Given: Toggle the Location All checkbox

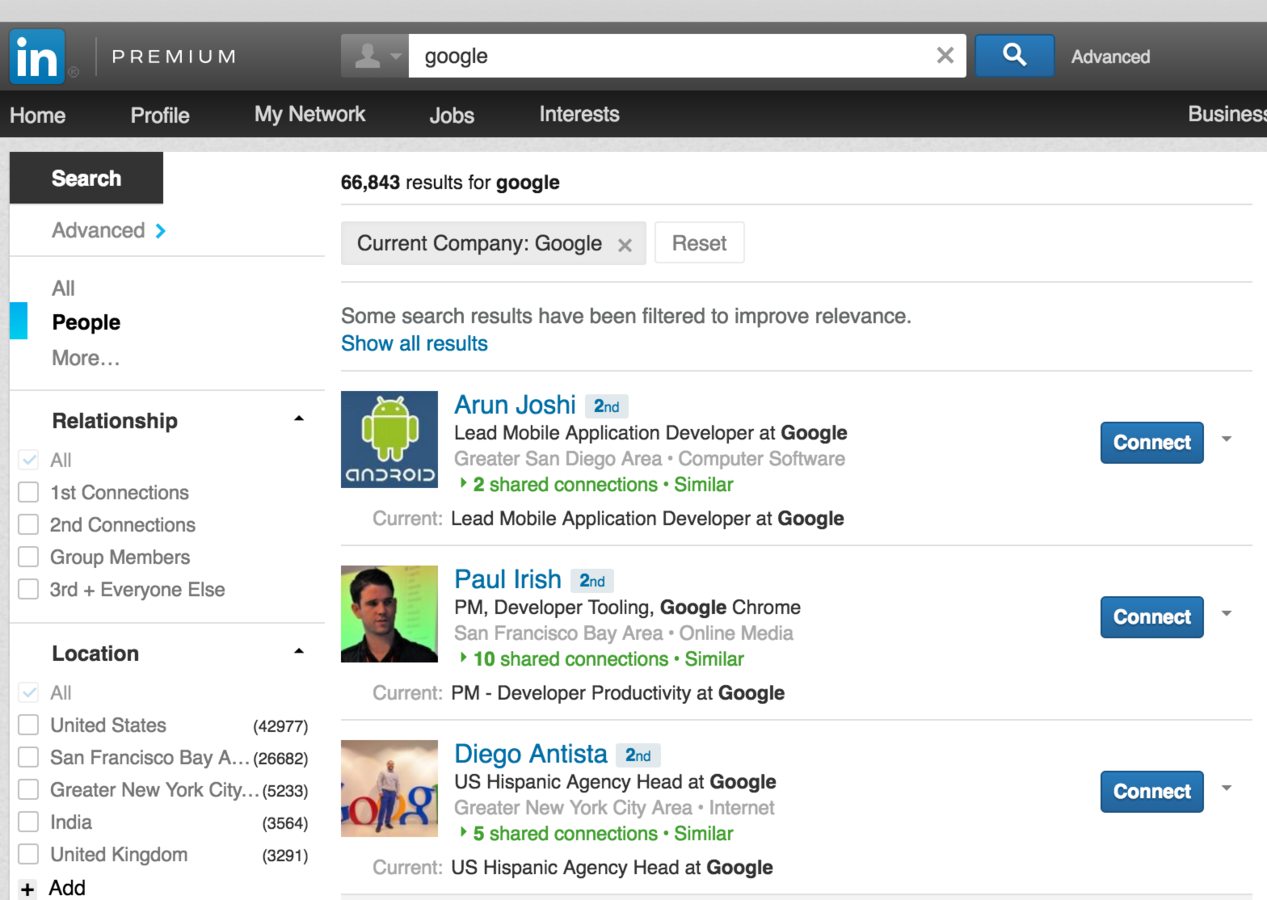Looking at the screenshot, I should [29, 692].
